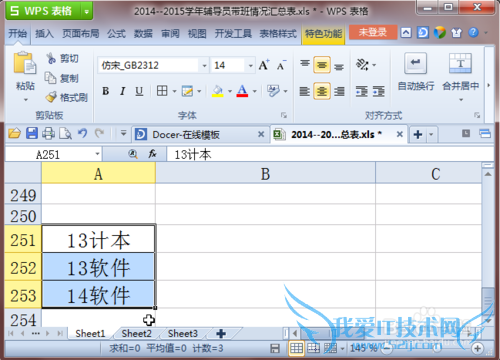Click the insert function fx icon
The image size is (500, 360).
click(x=152, y=154)
